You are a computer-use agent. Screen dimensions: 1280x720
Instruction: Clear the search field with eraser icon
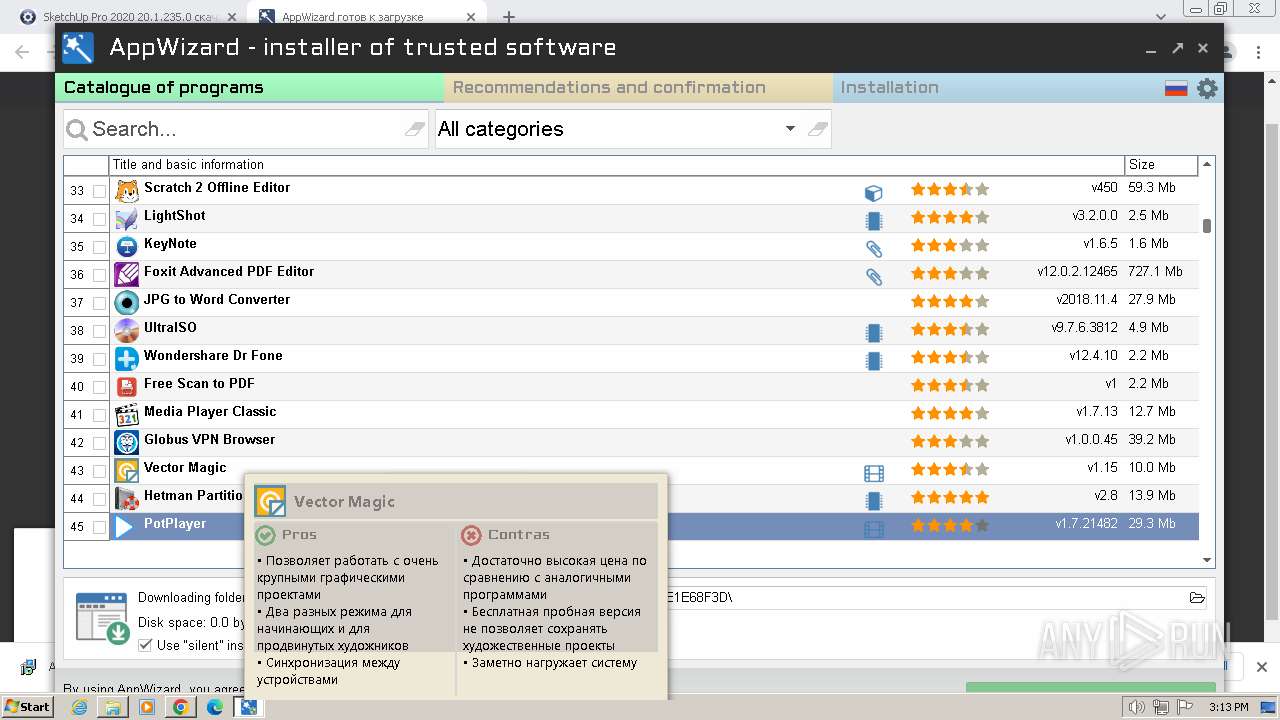(x=414, y=129)
